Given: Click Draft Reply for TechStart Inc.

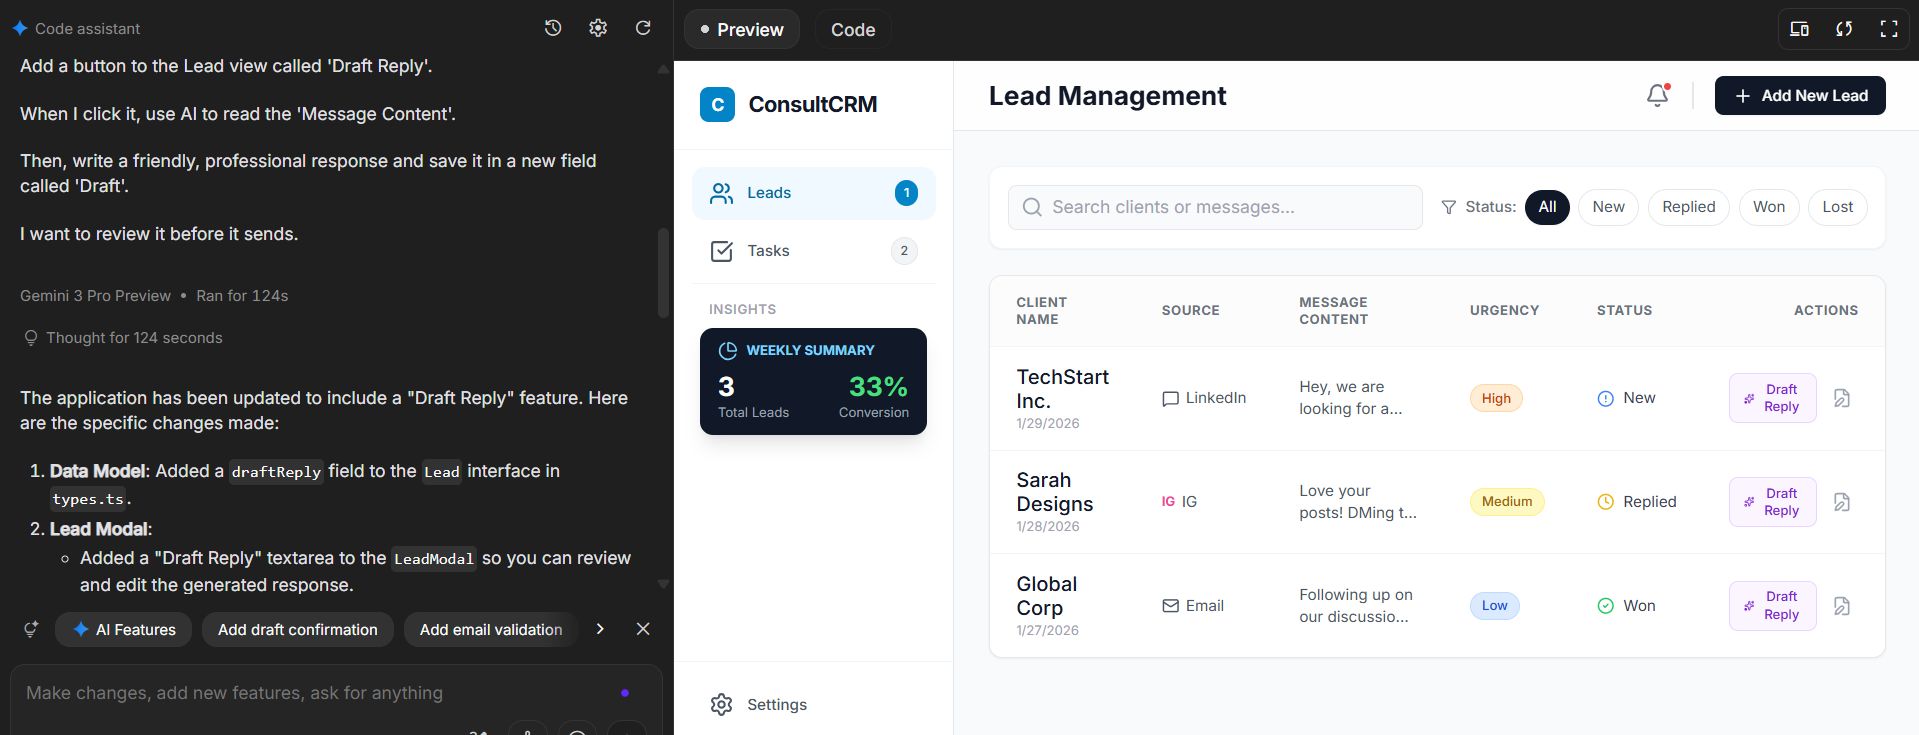Looking at the screenshot, I should point(1772,398).
